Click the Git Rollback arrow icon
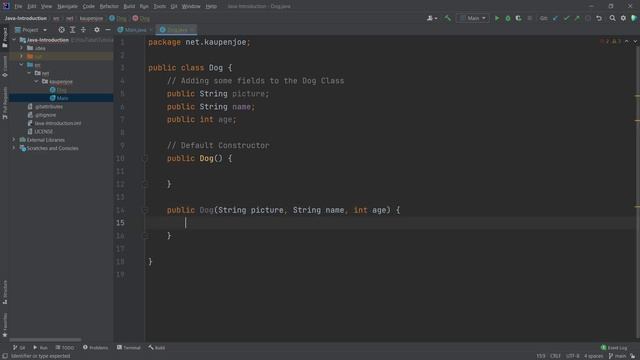The width and height of the screenshot is (640, 360). pos(599,18)
